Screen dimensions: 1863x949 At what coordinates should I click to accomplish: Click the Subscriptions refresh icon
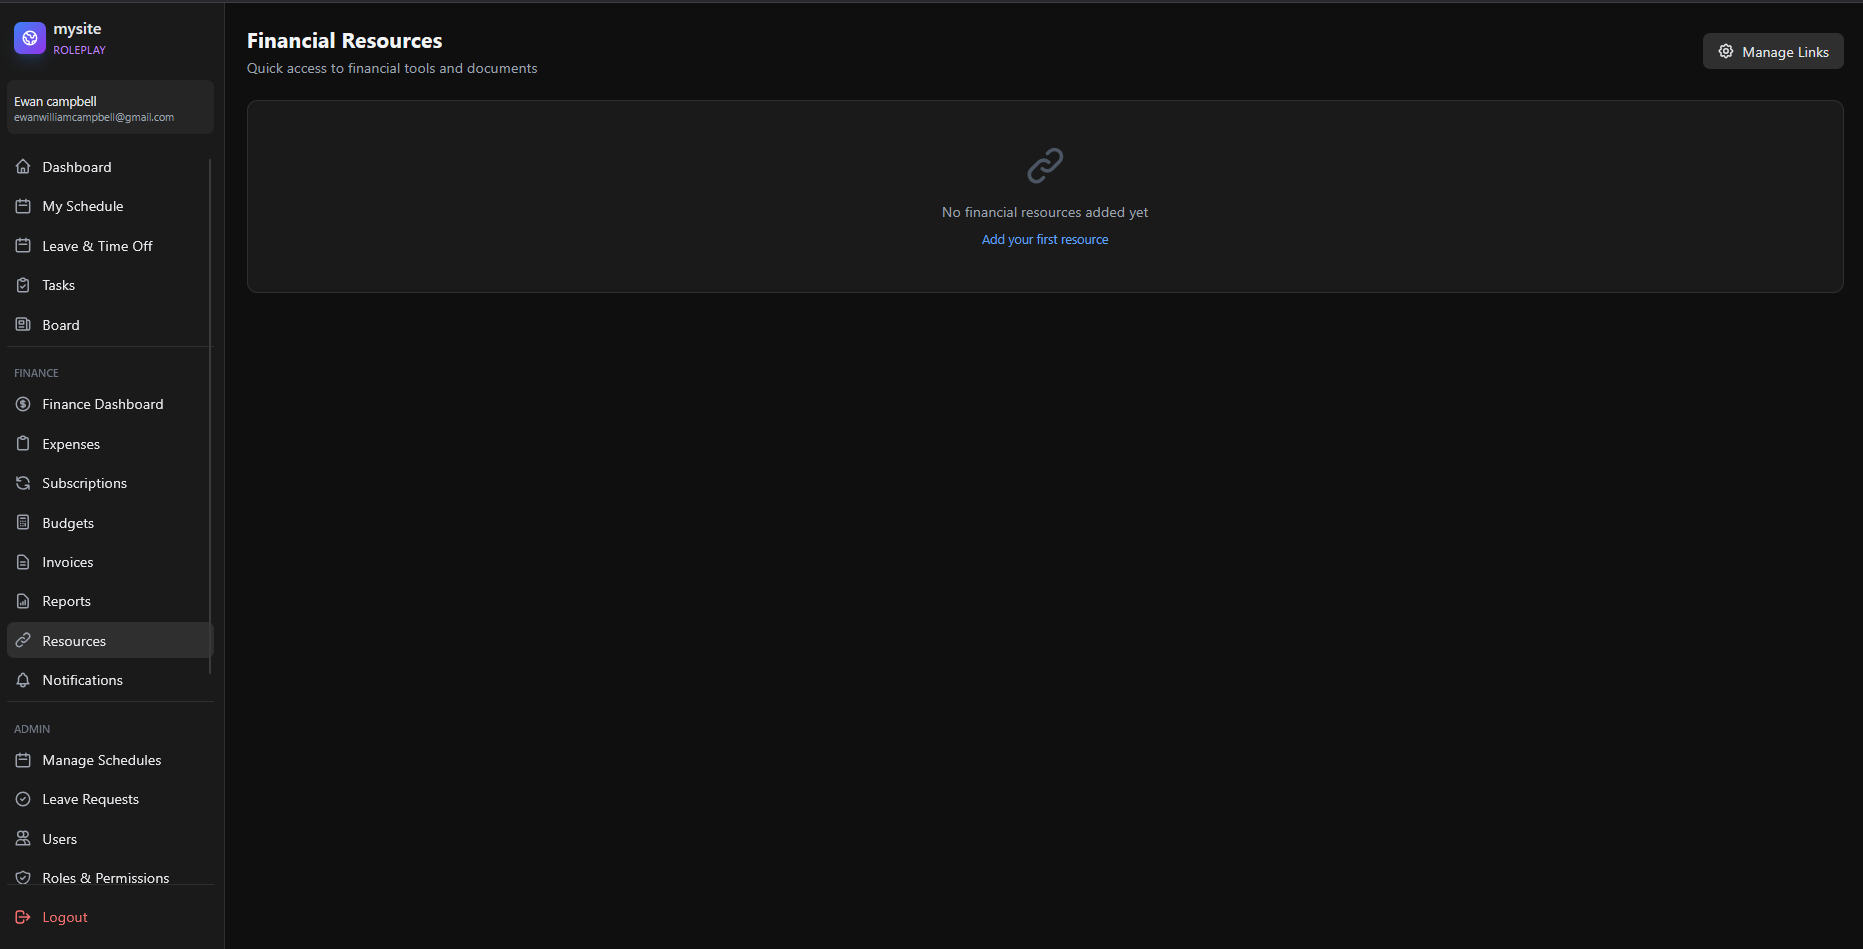(23, 483)
